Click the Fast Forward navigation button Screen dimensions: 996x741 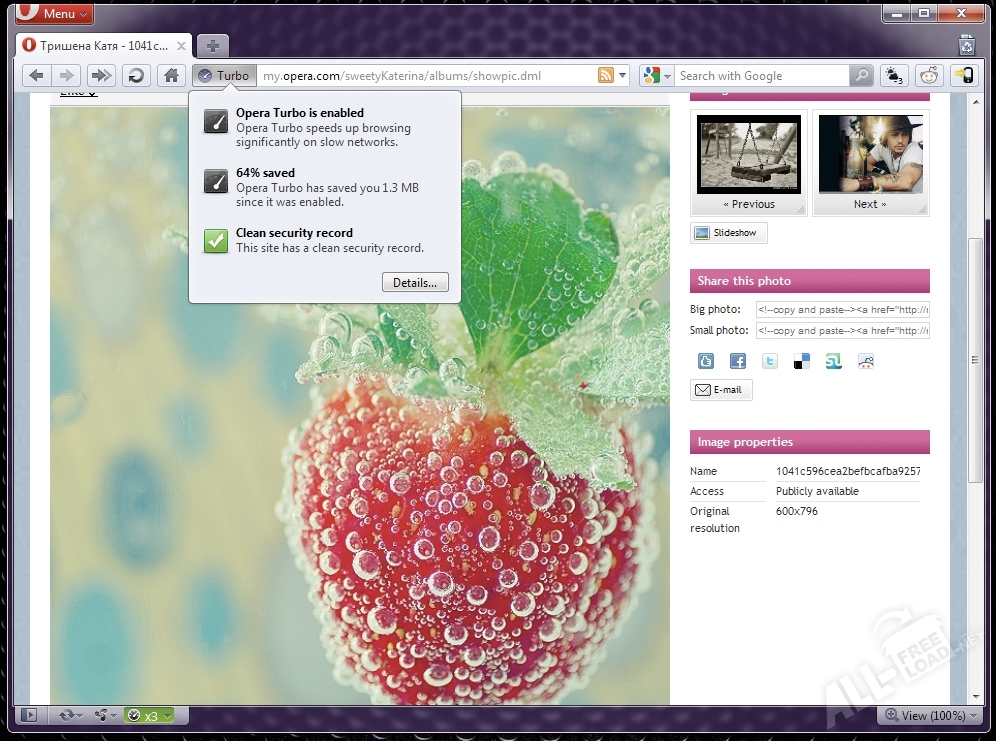tap(101, 76)
